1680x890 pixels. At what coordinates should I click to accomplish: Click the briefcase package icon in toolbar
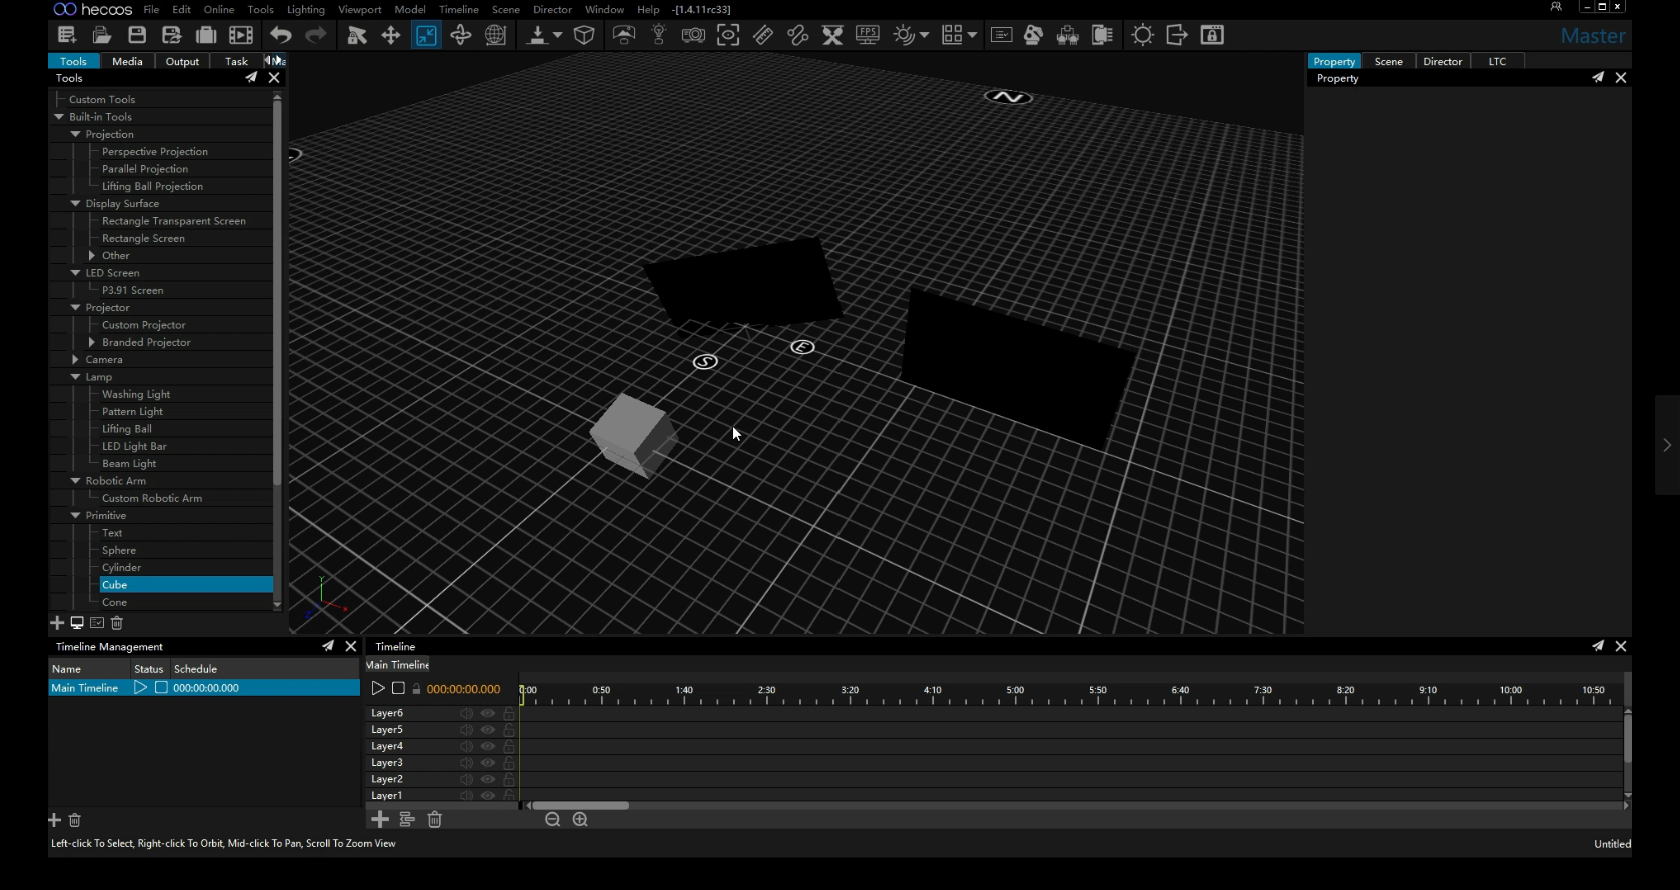click(206, 35)
